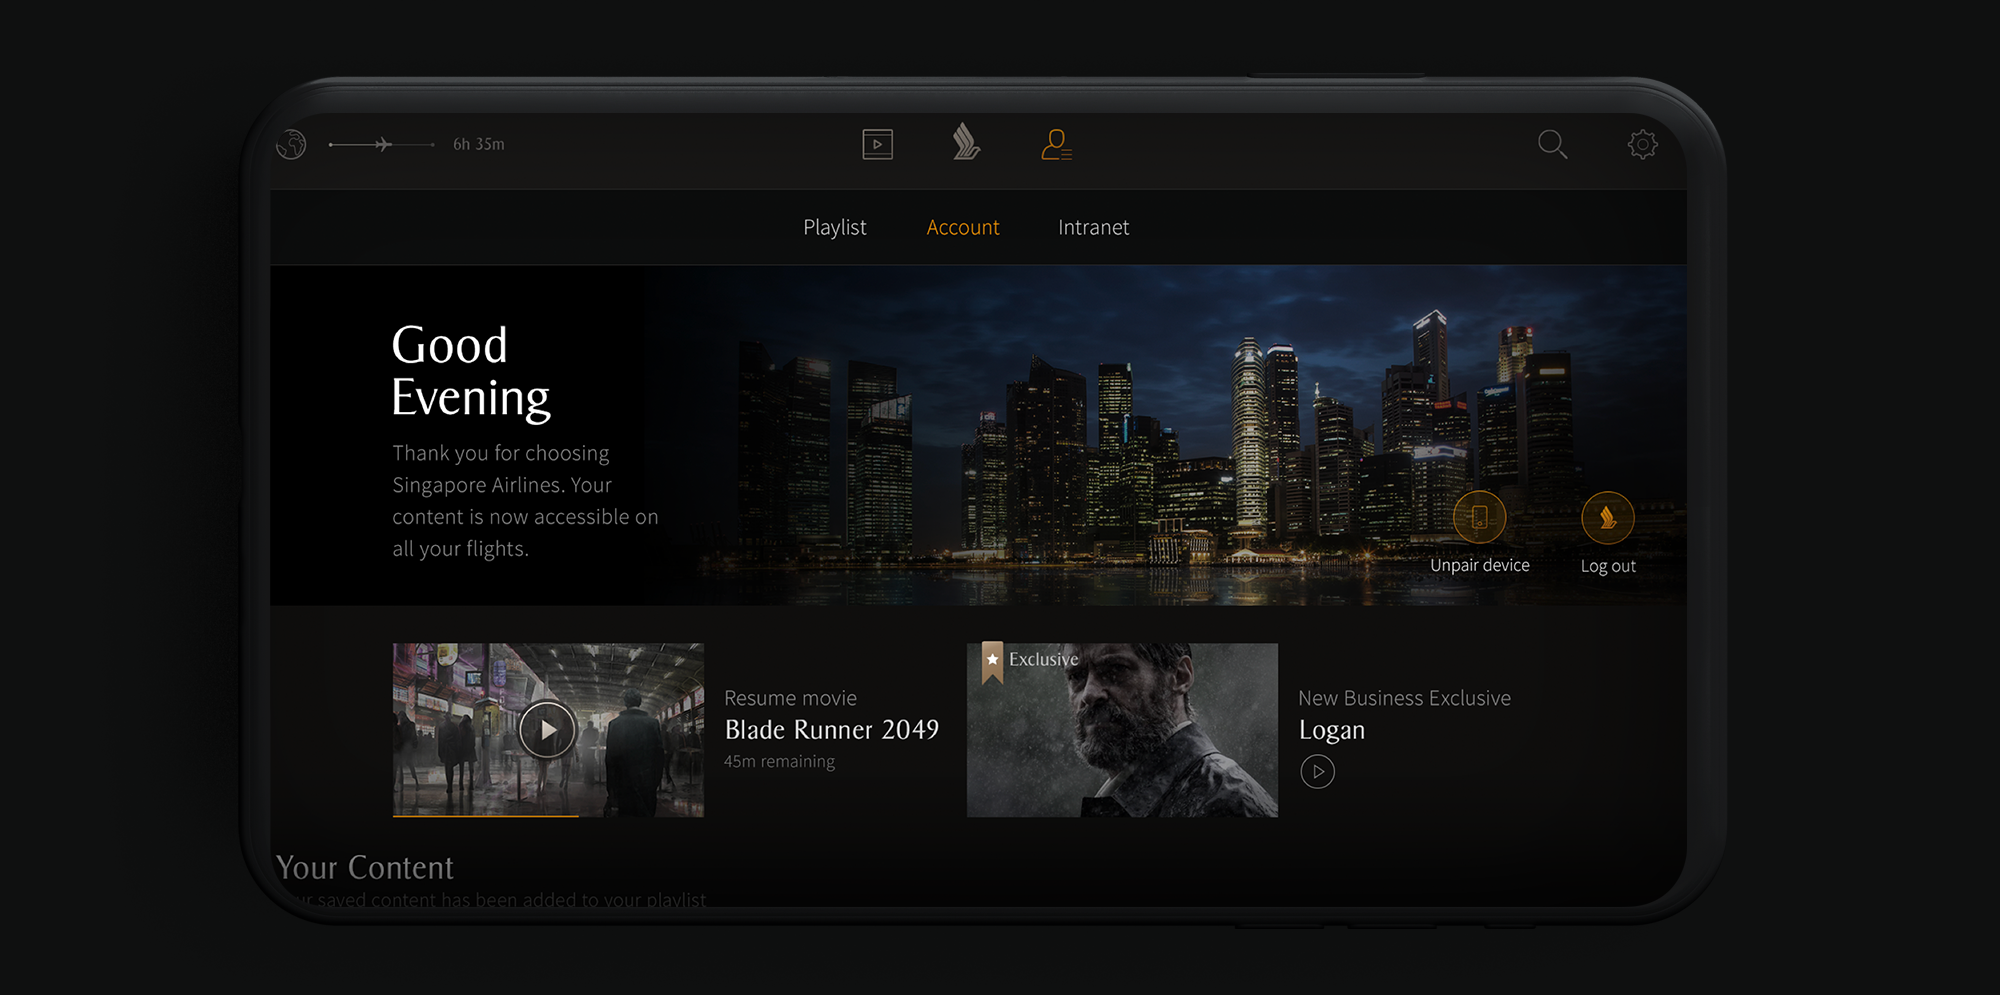Open the video entertainment icon in top bar
The image size is (2000, 995).
pos(877,145)
